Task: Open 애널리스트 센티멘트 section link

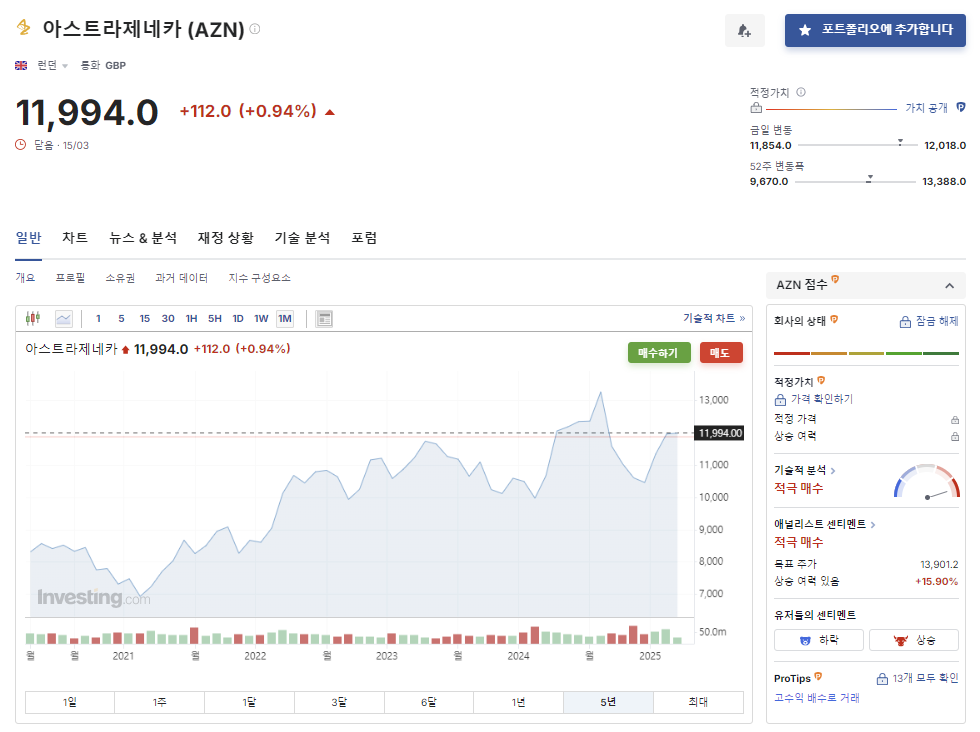Action: coord(824,524)
